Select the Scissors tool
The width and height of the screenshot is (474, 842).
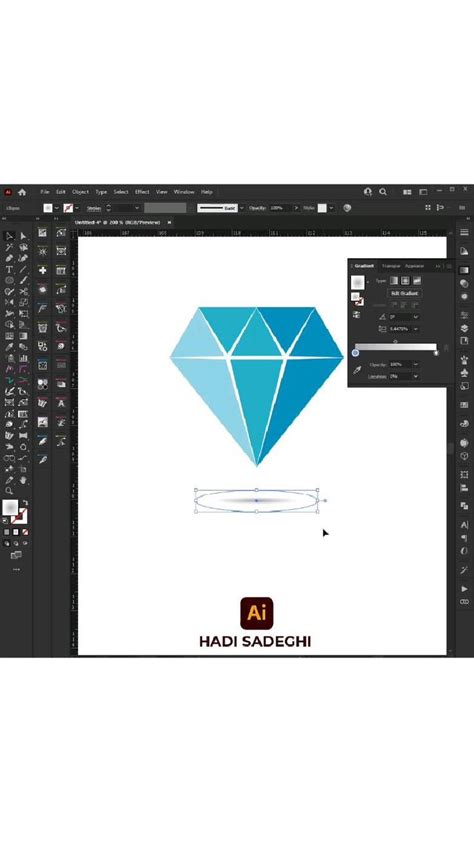[x=24, y=292]
